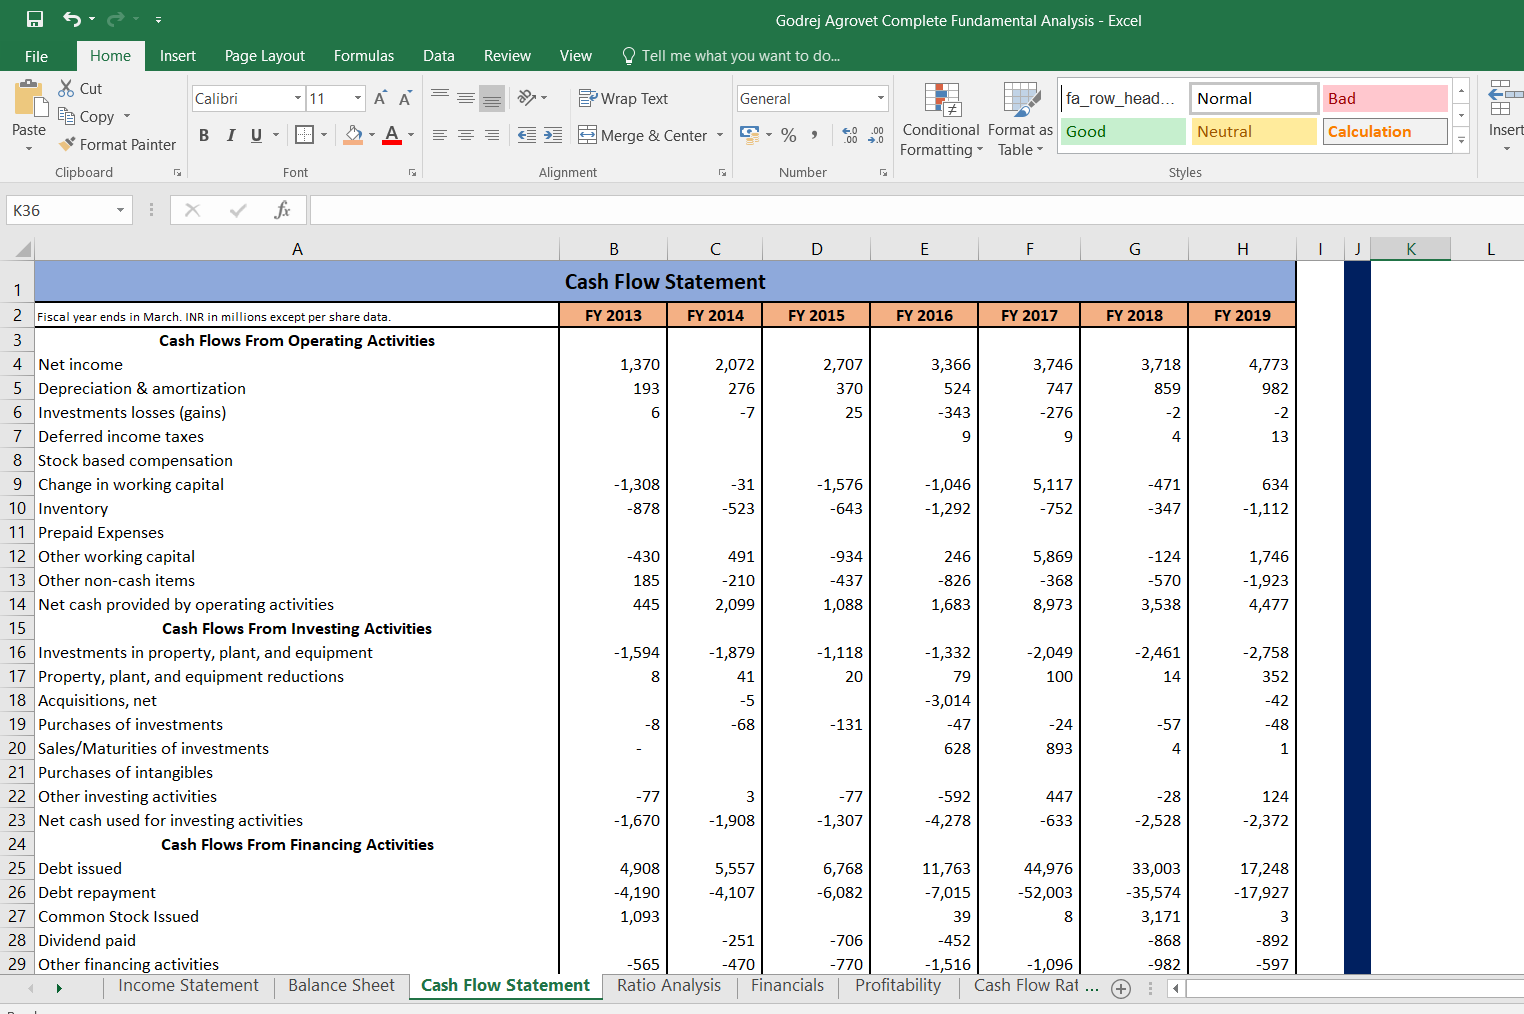Open text orientation options
This screenshot has height=1014, width=1524.
pos(532,97)
